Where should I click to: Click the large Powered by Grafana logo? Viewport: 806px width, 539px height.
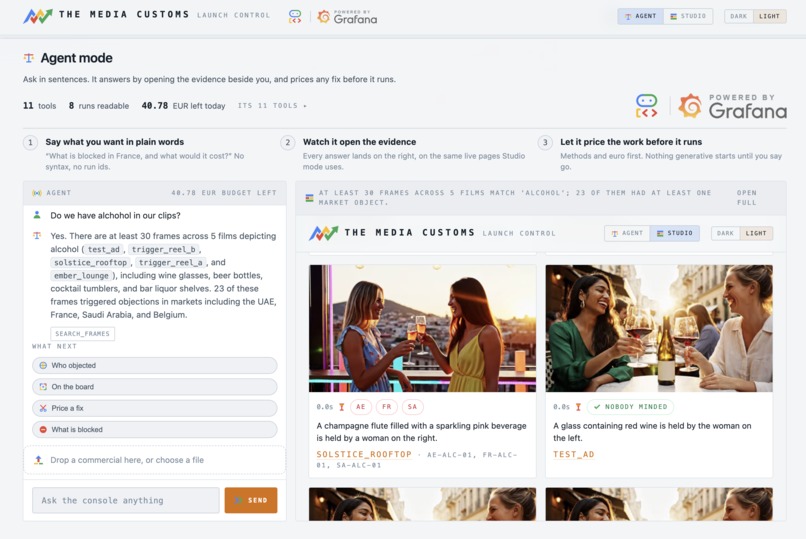point(732,106)
